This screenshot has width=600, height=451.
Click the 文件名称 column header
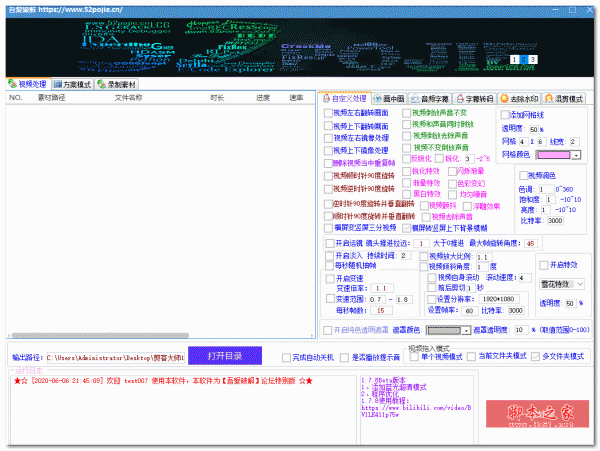(x=128, y=98)
